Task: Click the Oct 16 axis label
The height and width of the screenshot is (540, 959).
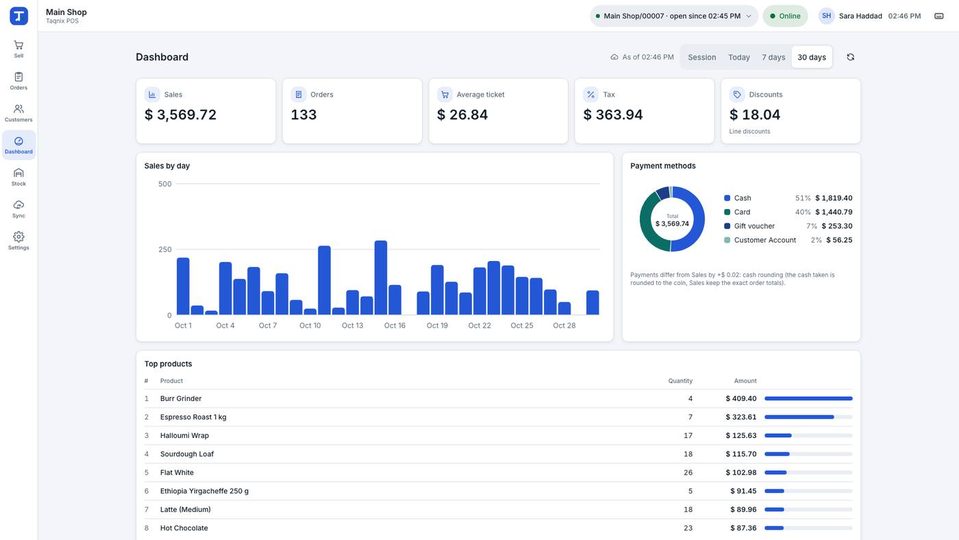Action: (394, 325)
